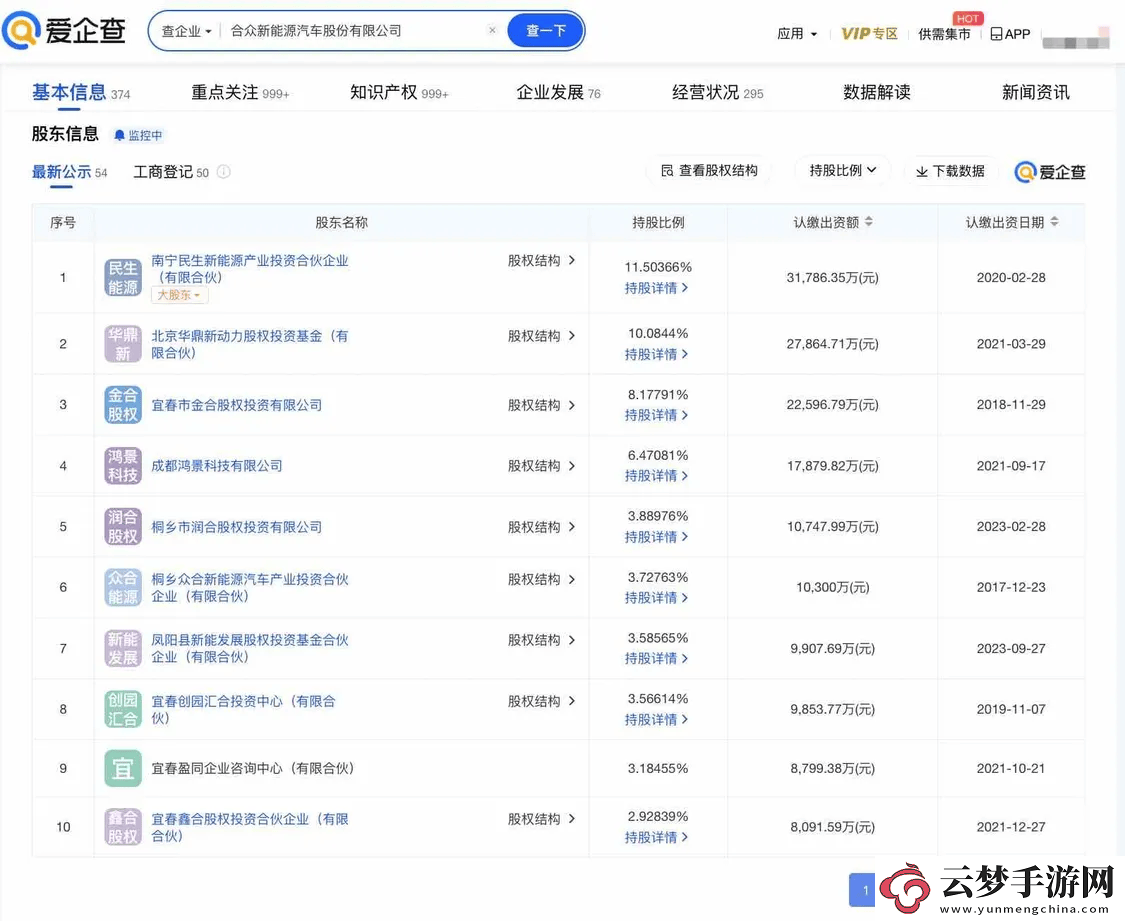
Task: Sort by 认缴出资日期 column arrows
Action: point(1054,222)
